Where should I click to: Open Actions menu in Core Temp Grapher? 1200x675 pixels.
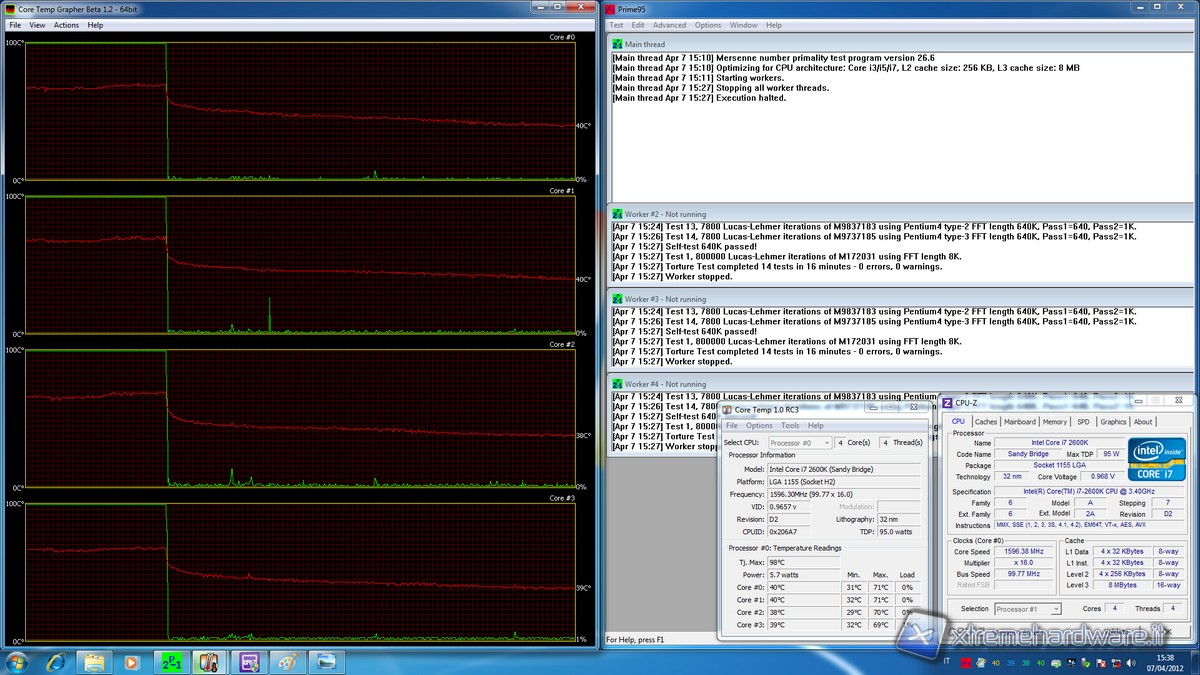(x=66, y=25)
